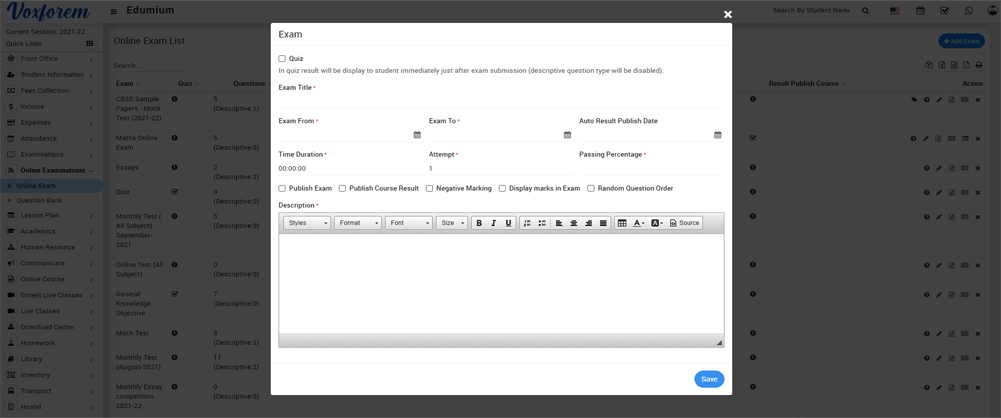
Task: Click the Exam Title input field
Action: [500, 101]
